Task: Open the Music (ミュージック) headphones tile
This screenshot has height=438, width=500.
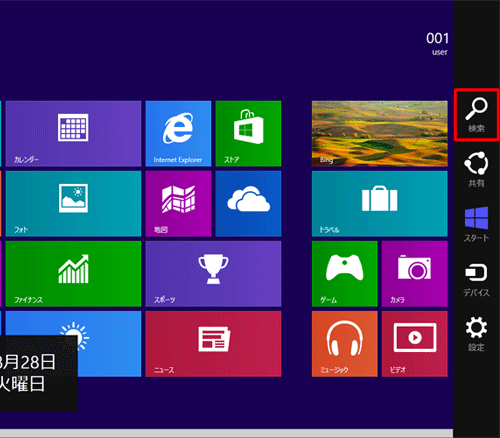Action: pyautogui.click(x=345, y=344)
